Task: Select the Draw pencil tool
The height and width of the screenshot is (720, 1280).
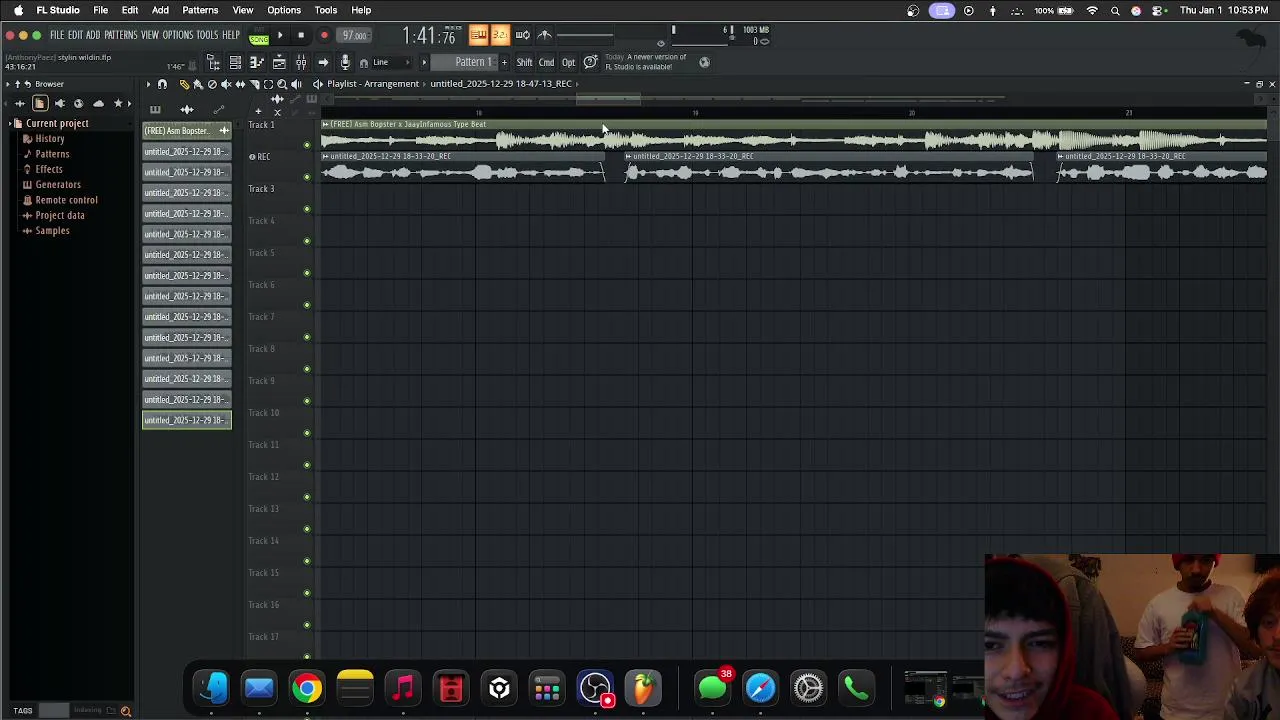Action: 184,84
